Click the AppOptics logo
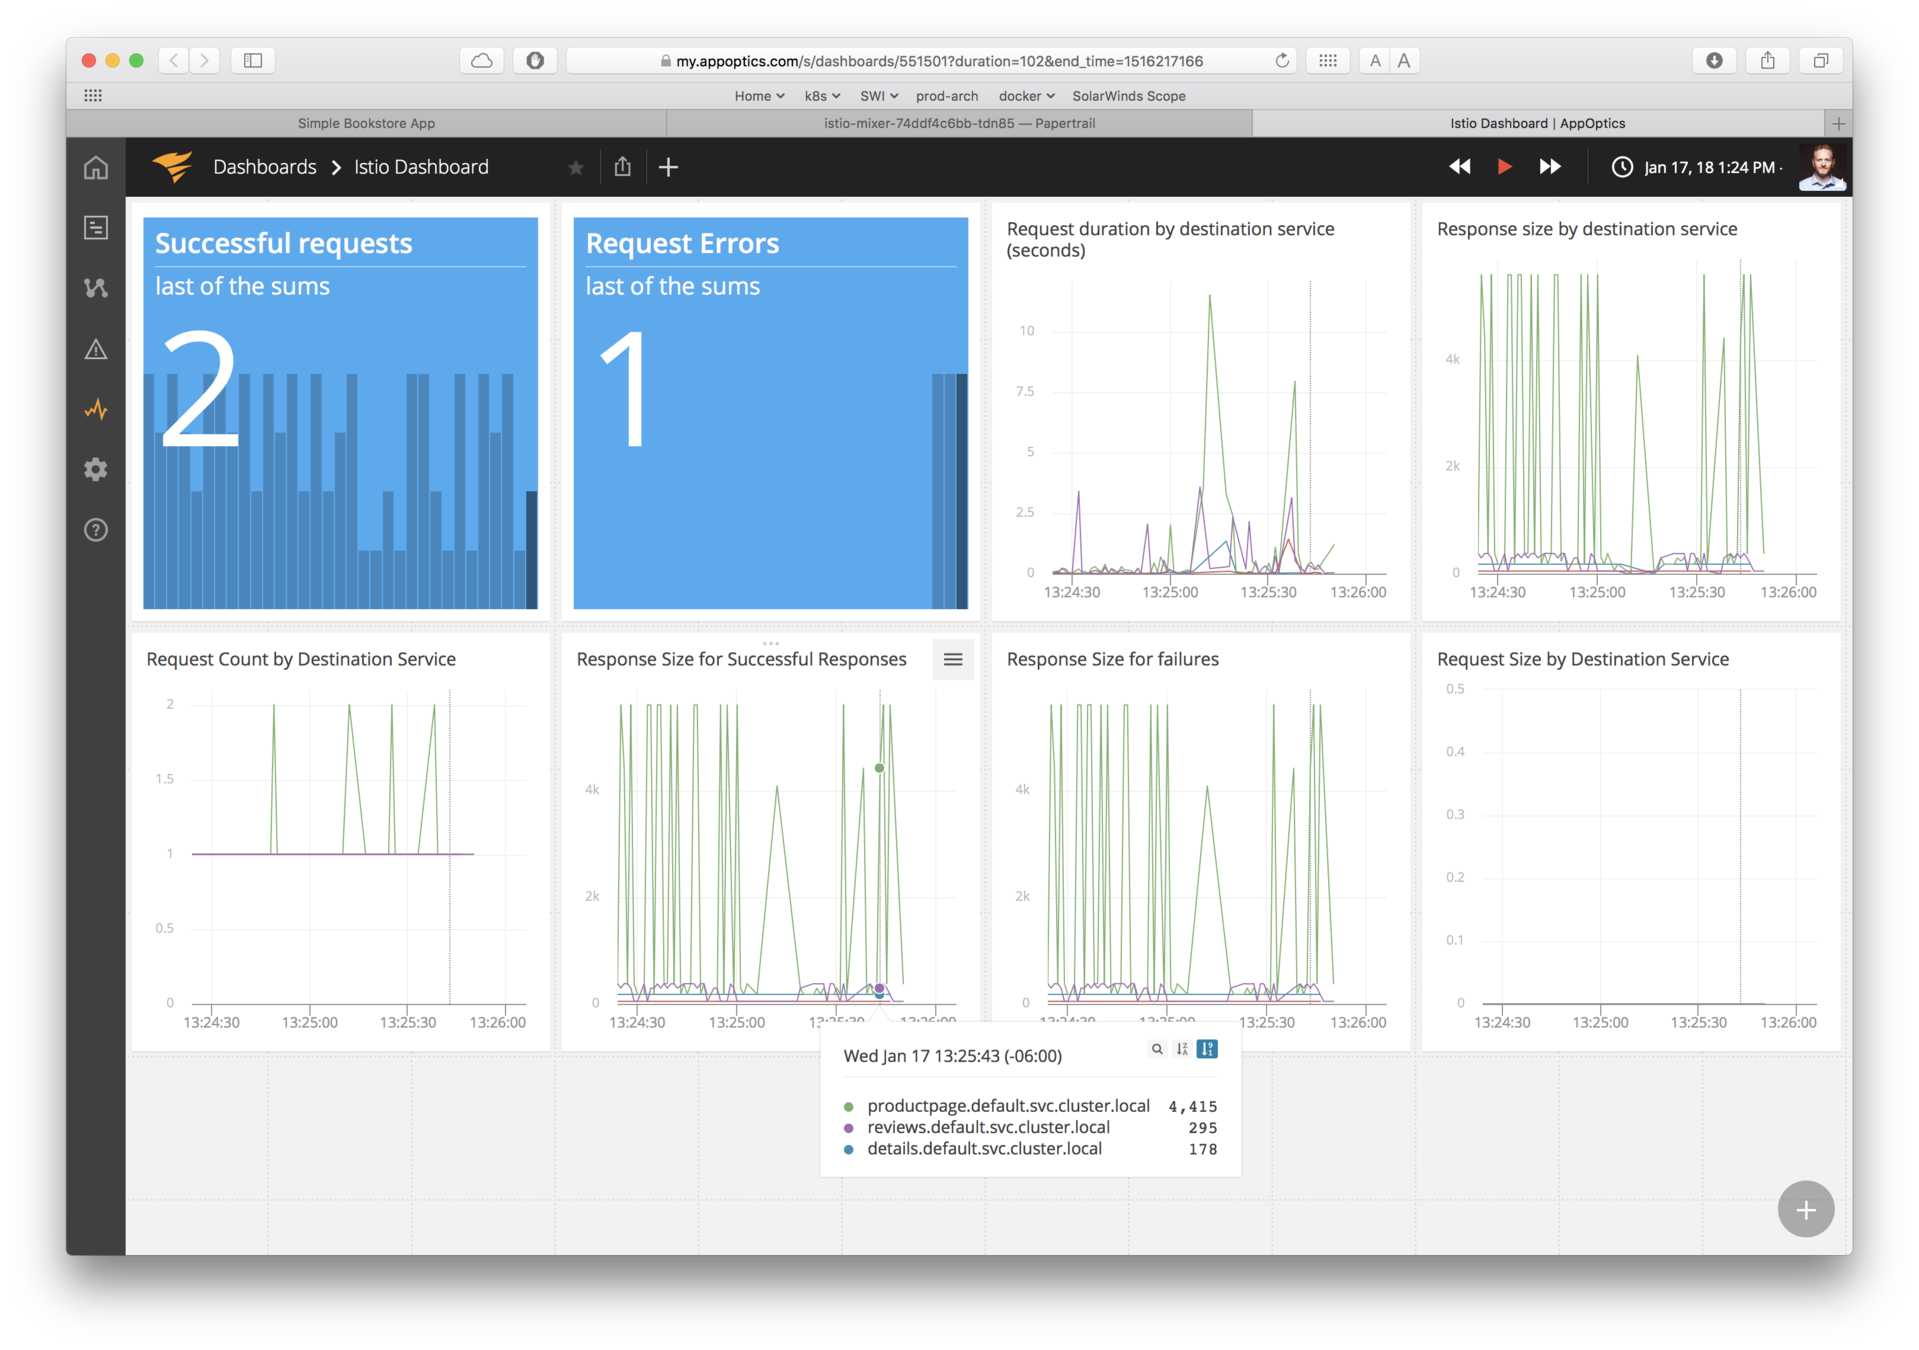This screenshot has height=1350, width=1919. pos(172,166)
